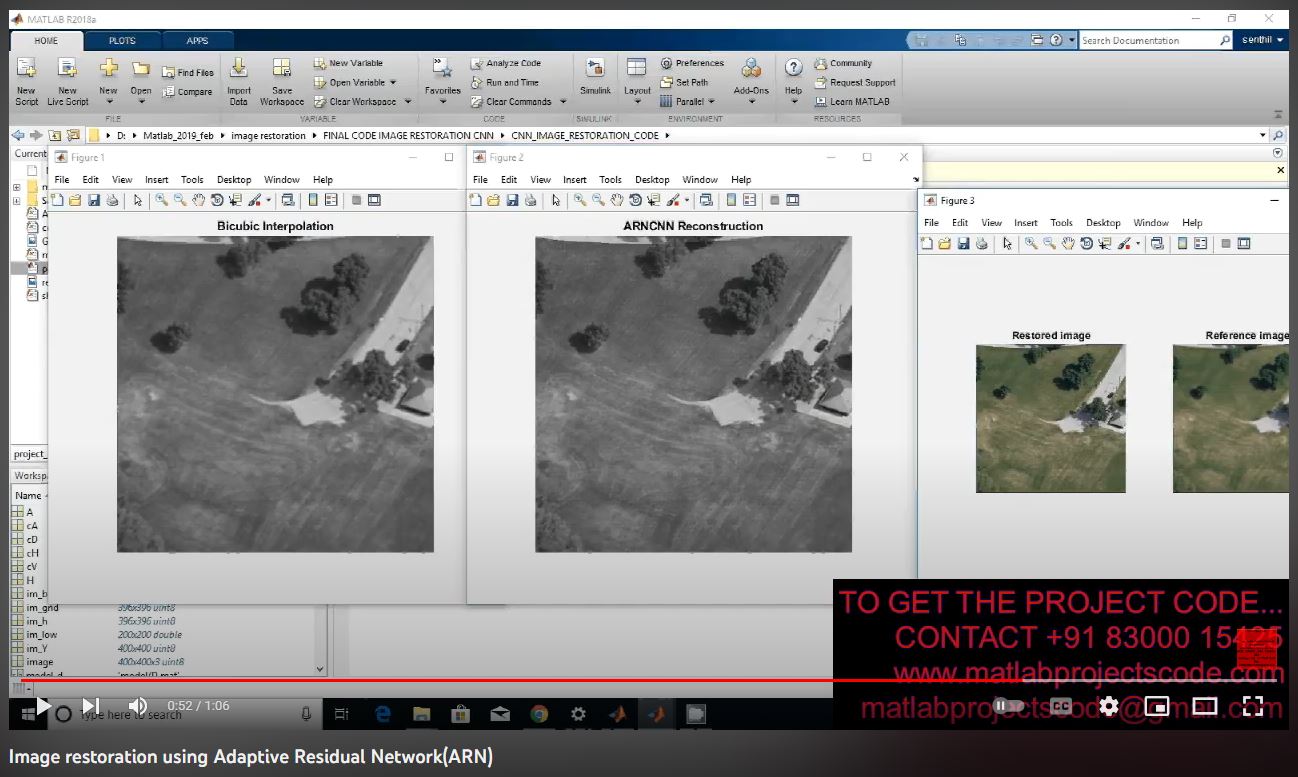Click the Learn MATLAB link
The height and width of the screenshot is (777, 1298).
tap(858, 102)
